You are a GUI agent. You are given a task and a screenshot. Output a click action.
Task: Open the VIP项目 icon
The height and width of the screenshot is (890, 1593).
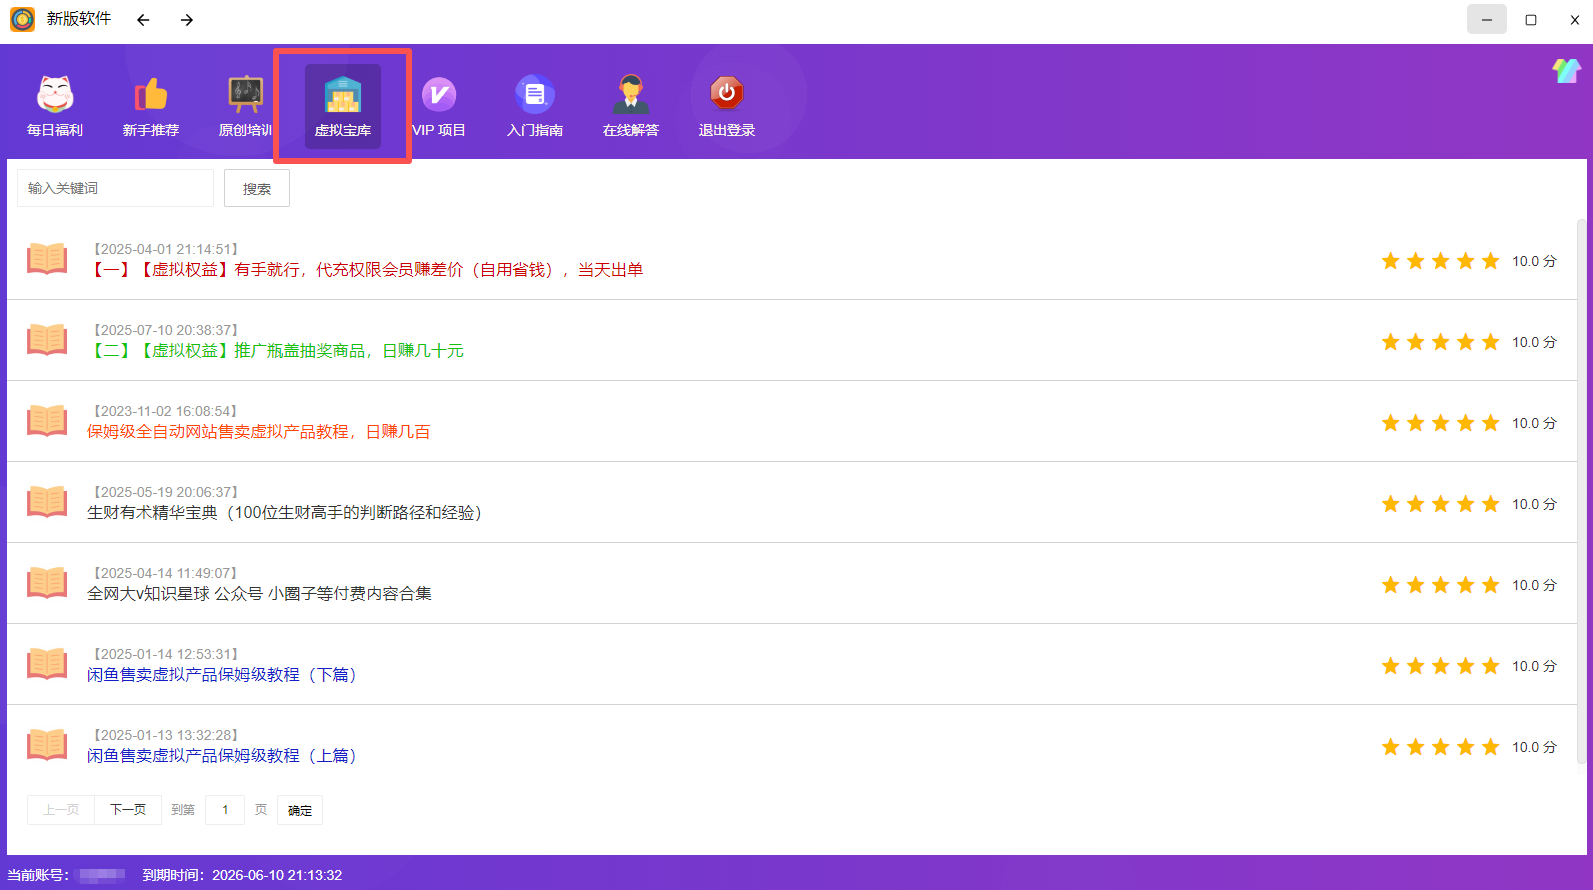(439, 95)
